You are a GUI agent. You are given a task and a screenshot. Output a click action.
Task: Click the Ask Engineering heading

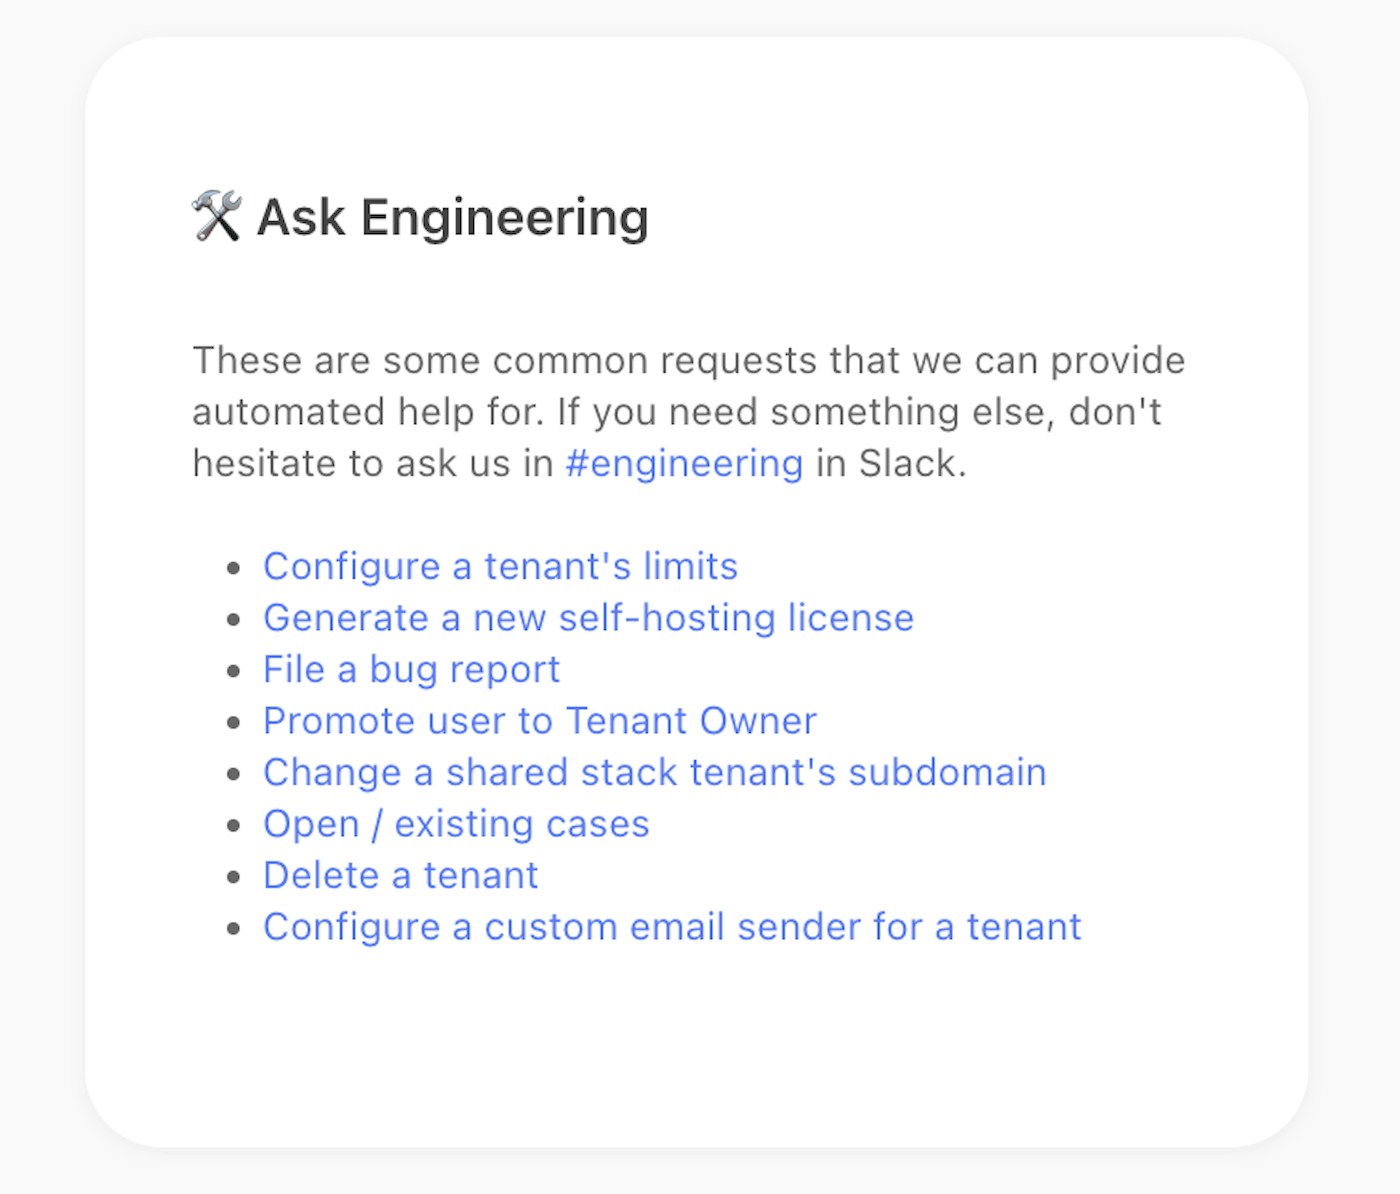pos(452,218)
